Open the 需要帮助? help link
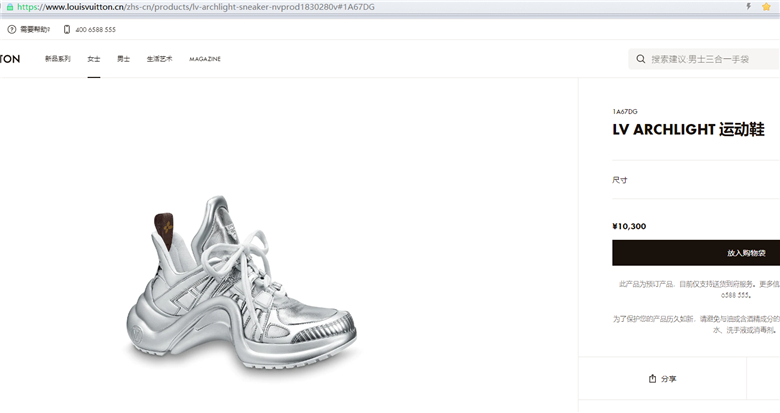The height and width of the screenshot is (413, 780). pyautogui.click(x=35, y=30)
